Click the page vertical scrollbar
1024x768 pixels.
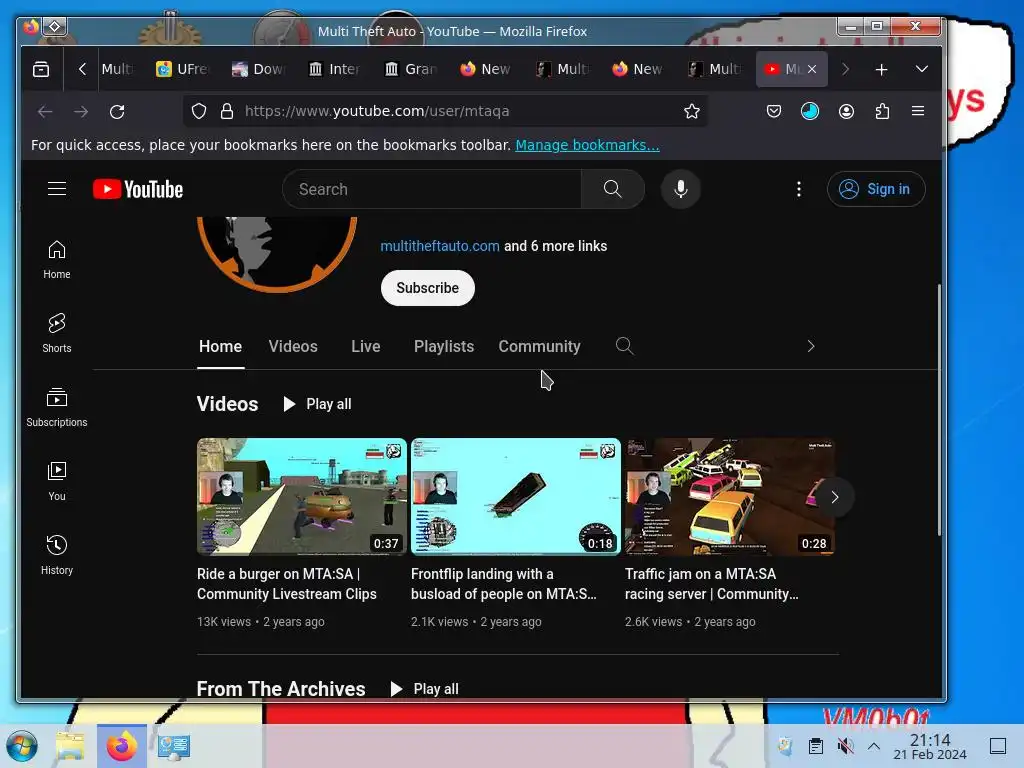[x=940, y=411]
